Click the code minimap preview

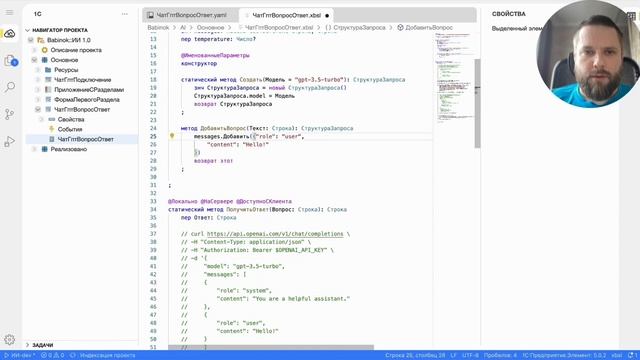454,78
